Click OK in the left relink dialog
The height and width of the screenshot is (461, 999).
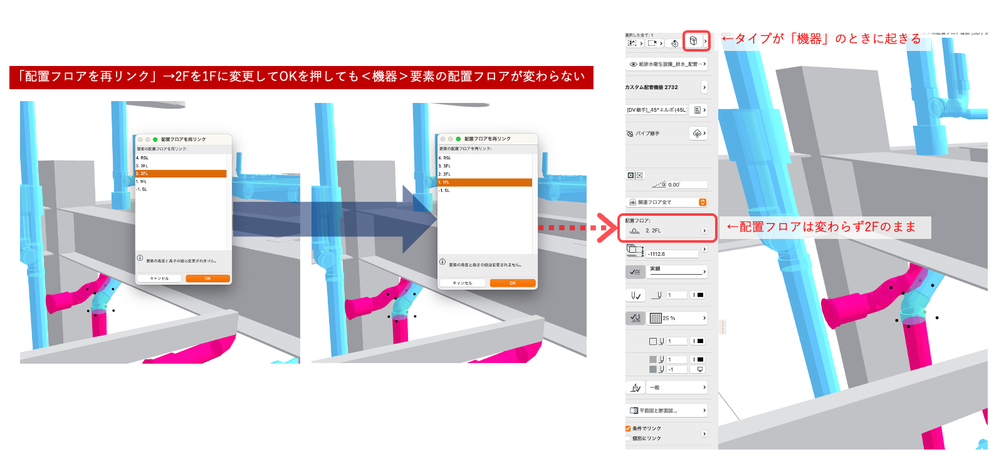[208, 278]
